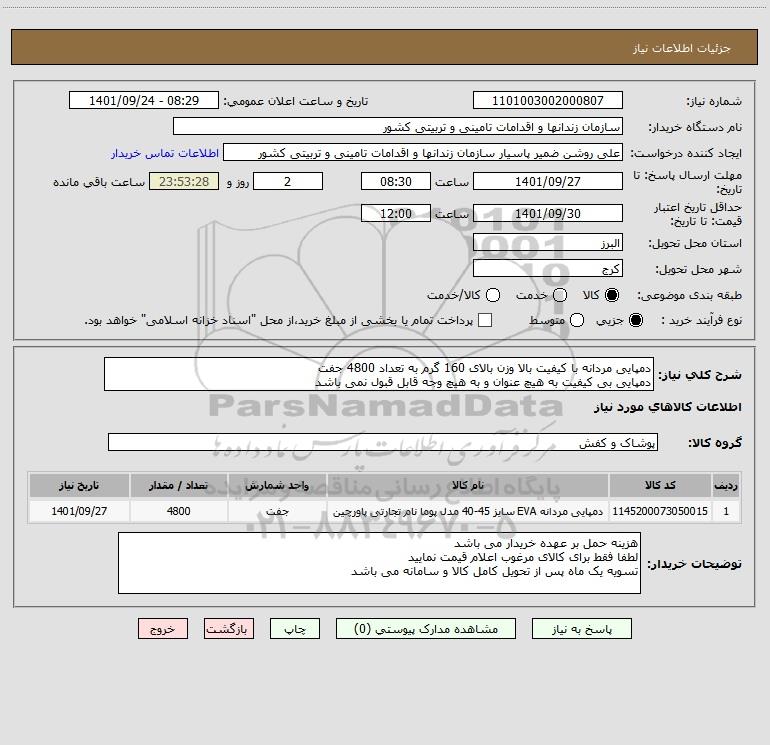This screenshot has width=770, height=745.
Task: Click the delivery province field البرز
Action: point(548,243)
